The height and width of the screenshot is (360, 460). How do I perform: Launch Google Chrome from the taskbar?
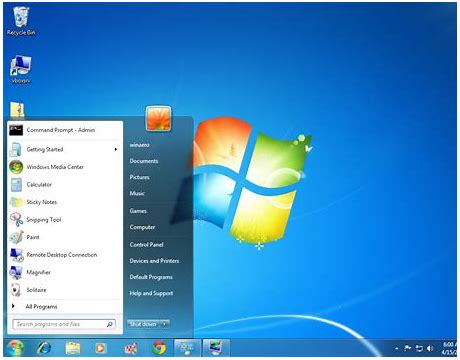click(159, 348)
